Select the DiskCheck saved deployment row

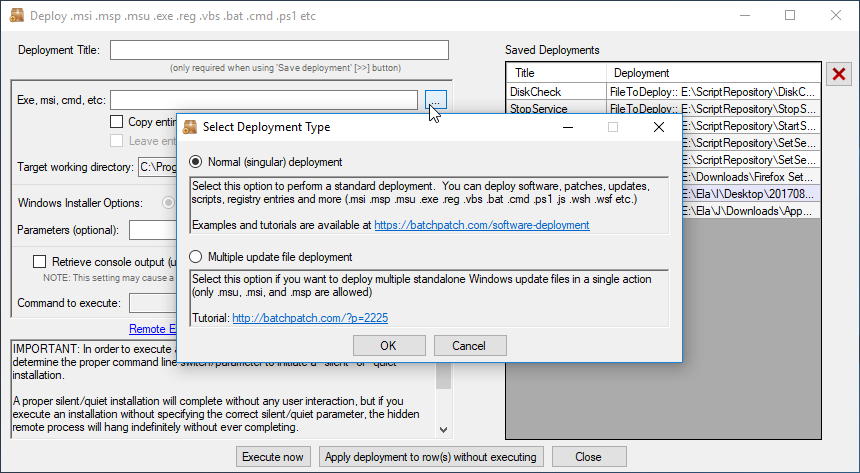pyautogui.click(x=664, y=92)
